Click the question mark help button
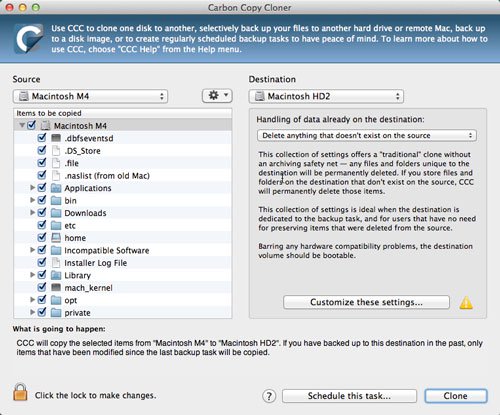Viewport: 500px width, 415px height. (x=269, y=396)
